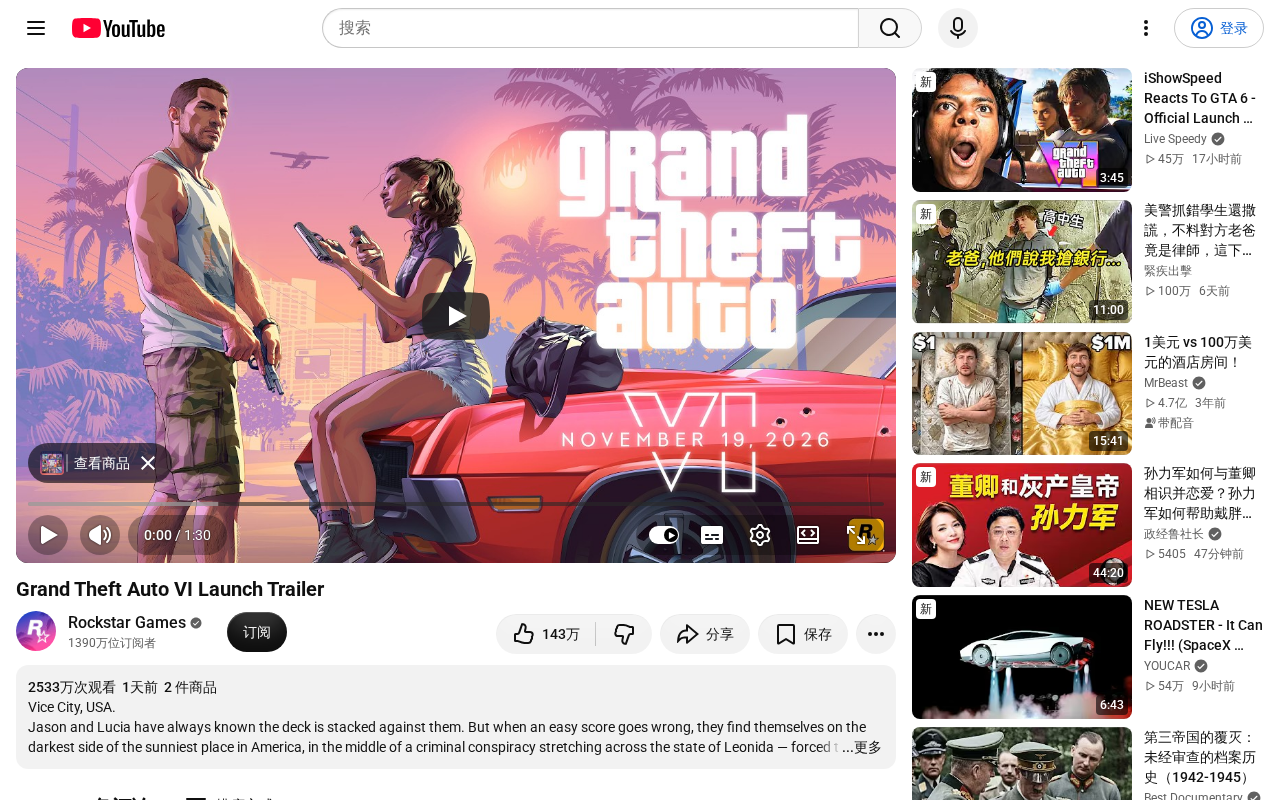This screenshot has width=1280, height=800.
Task: Go to the YouTube home logo
Action: pyautogui.click(x=118, y=28)
